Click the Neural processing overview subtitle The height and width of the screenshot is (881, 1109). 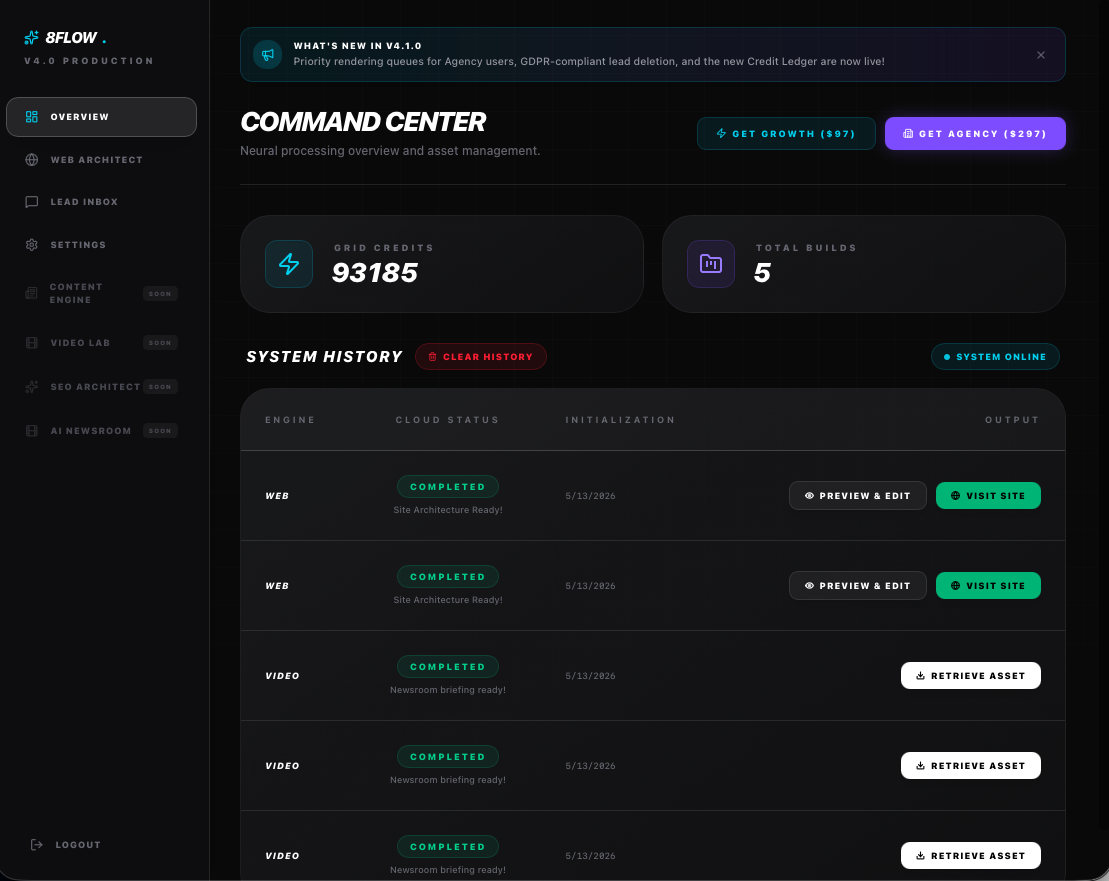point(390,151)
